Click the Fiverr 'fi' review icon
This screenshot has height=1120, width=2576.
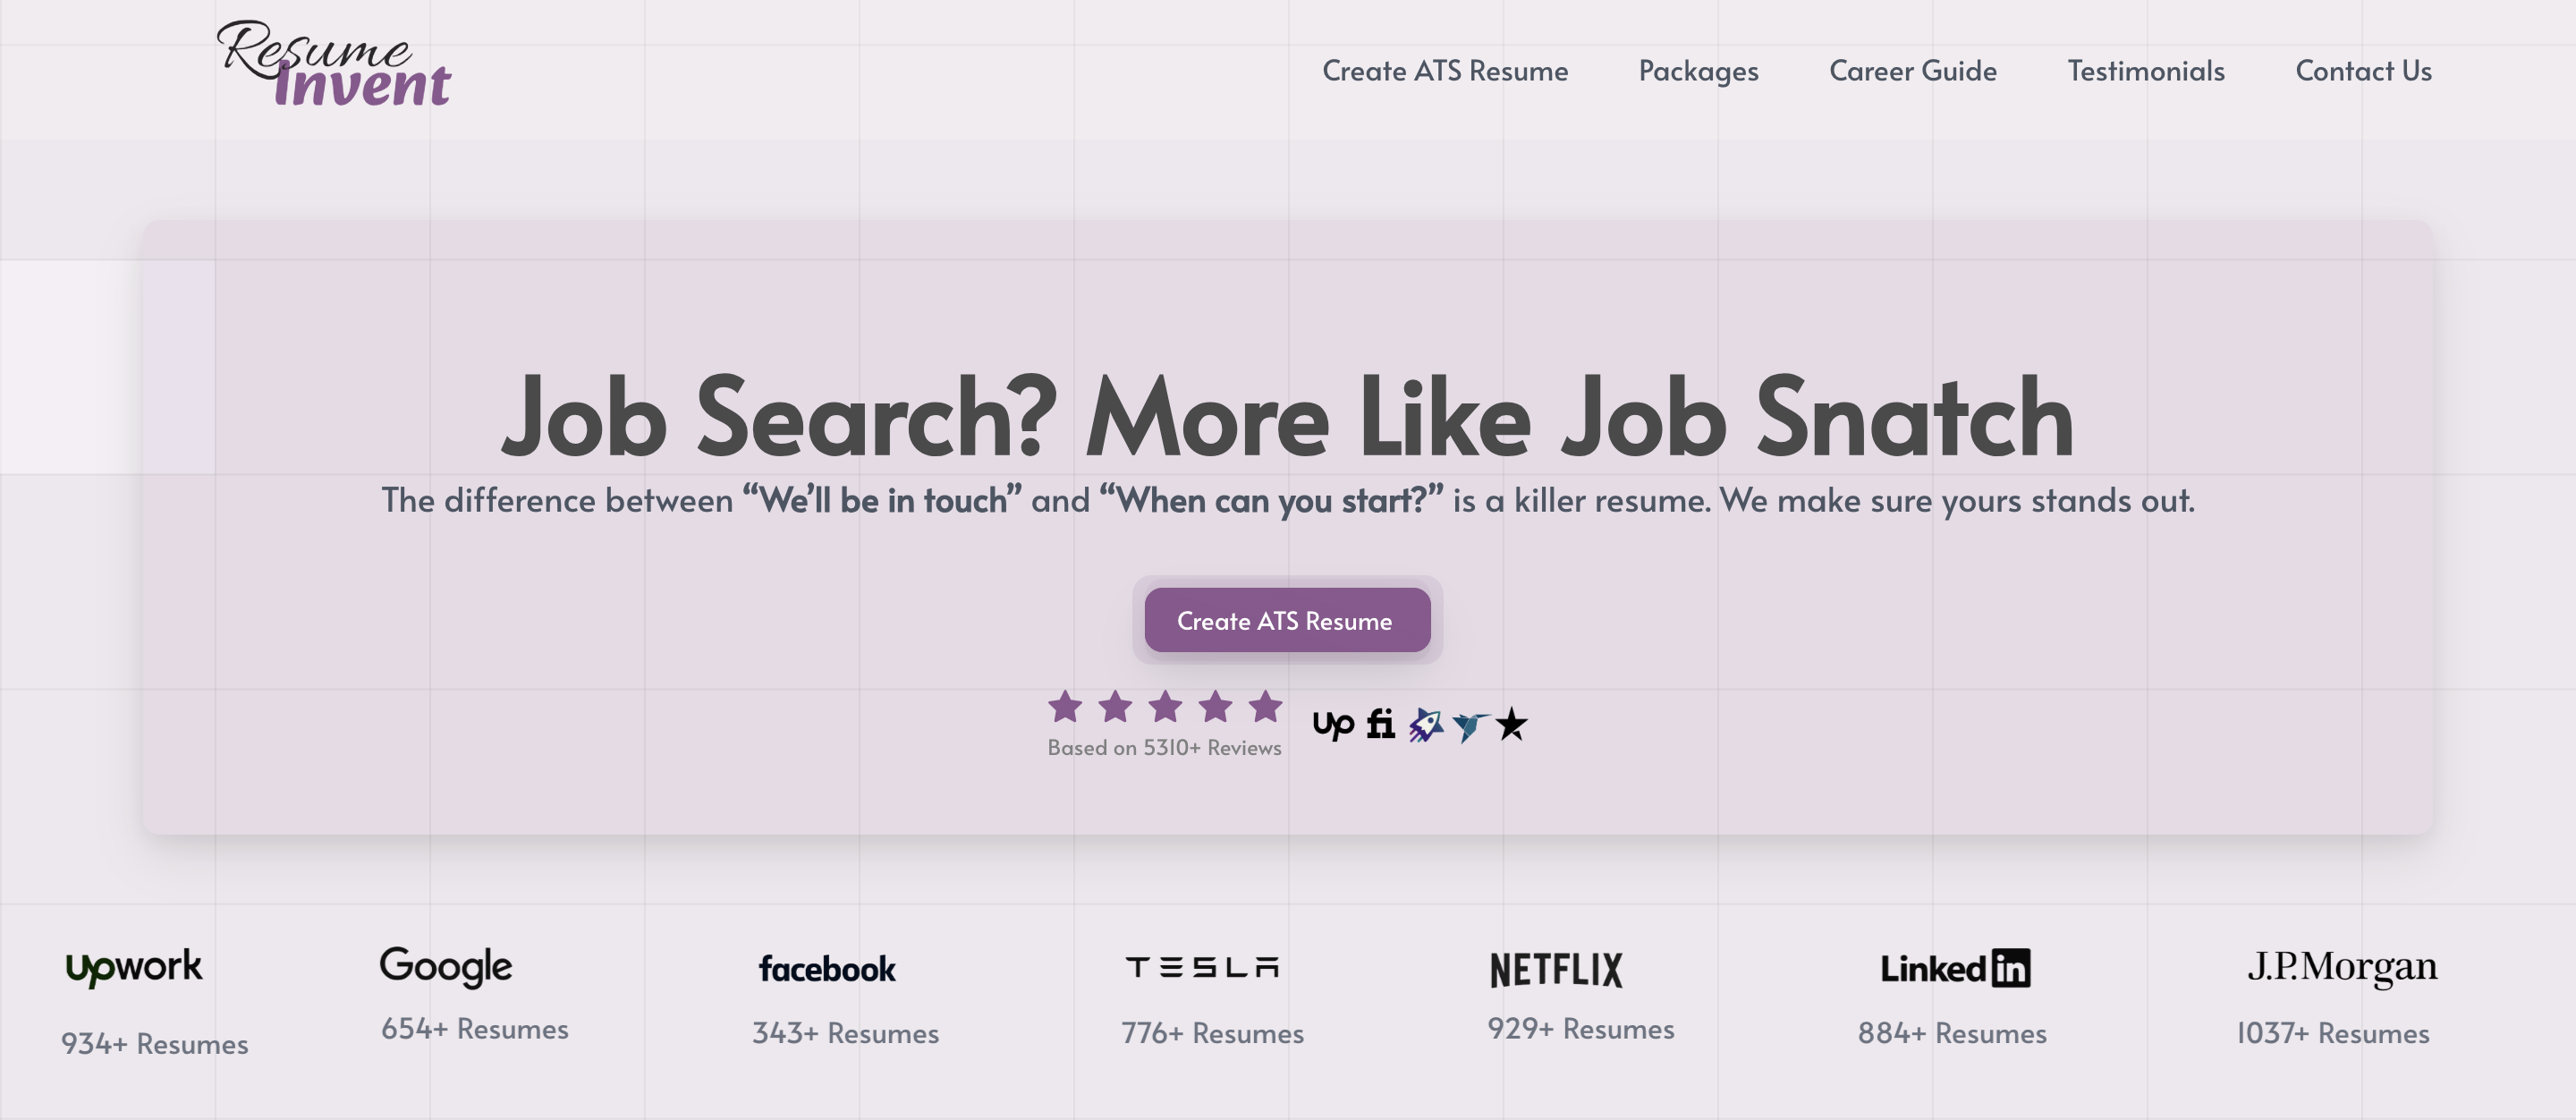point(1380,723)
